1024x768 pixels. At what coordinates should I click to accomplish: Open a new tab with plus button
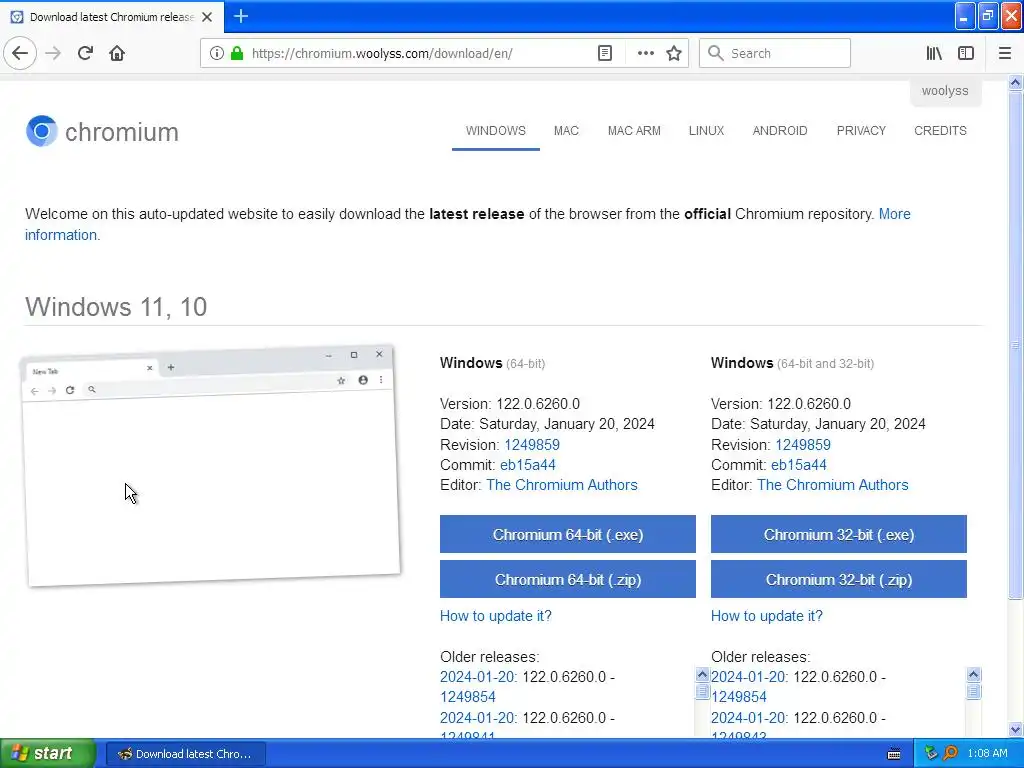[241, 16]
